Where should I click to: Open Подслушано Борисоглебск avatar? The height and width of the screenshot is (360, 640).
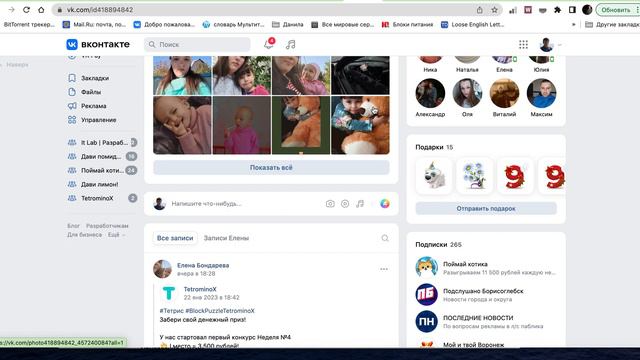point(426,294)
